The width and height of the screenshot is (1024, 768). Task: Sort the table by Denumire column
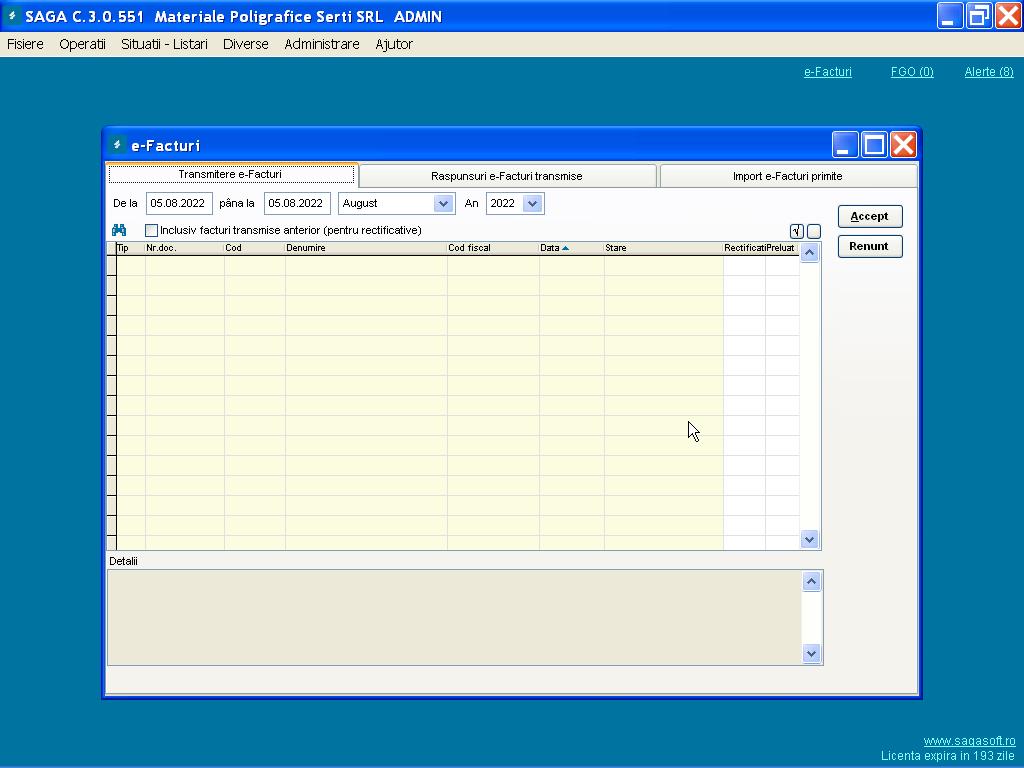click(366, 248)
